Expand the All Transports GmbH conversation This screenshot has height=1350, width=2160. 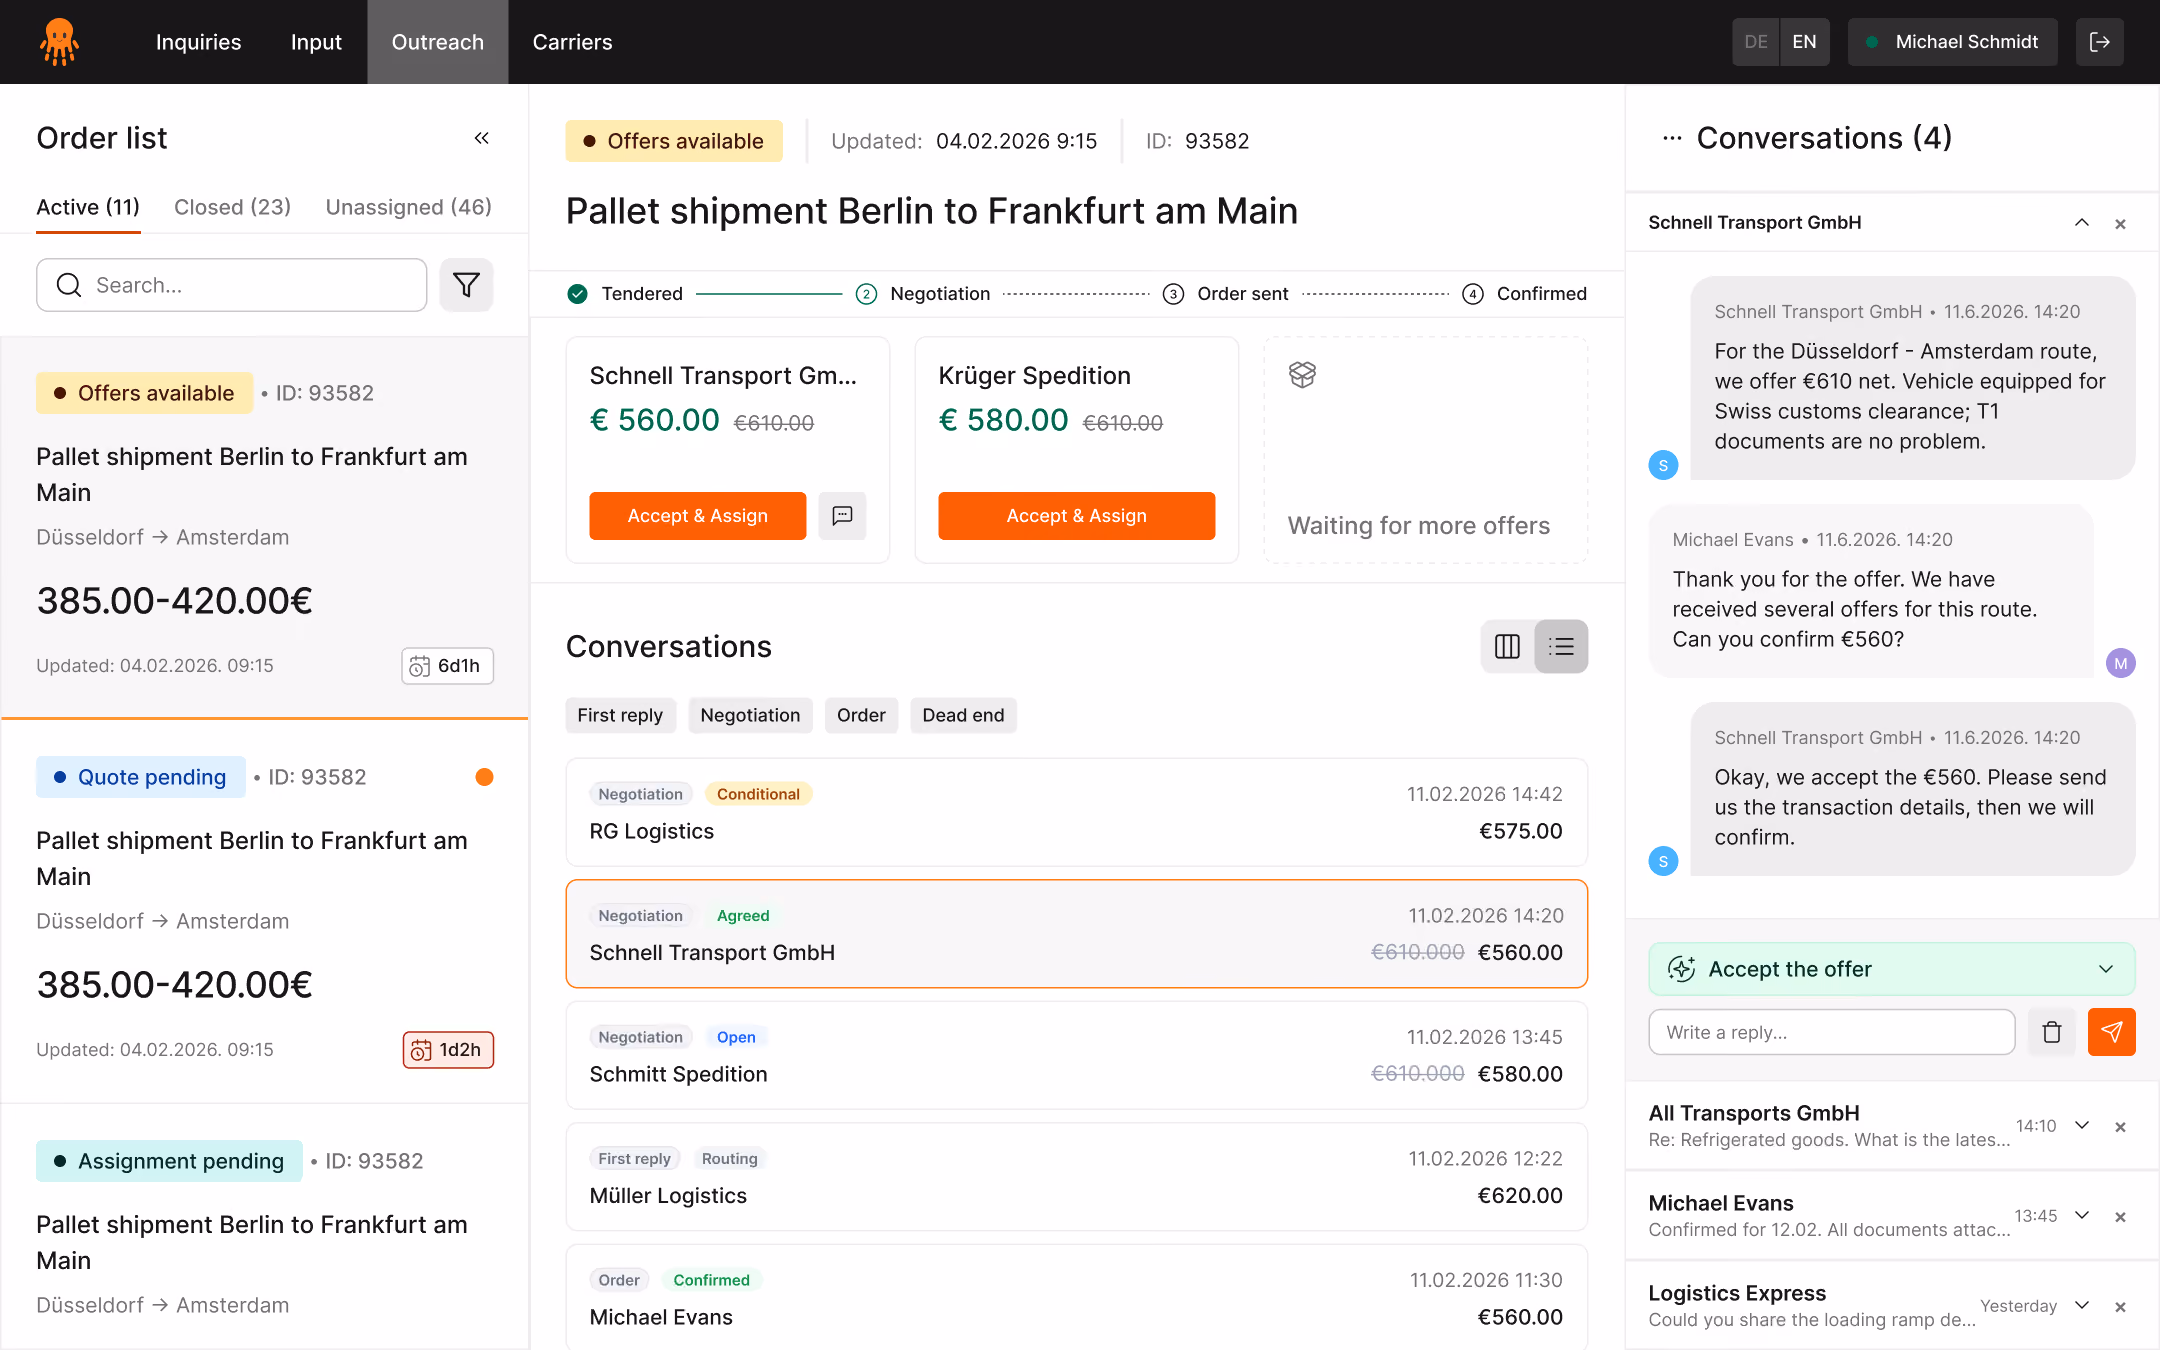click(x=2082, y=1126)
